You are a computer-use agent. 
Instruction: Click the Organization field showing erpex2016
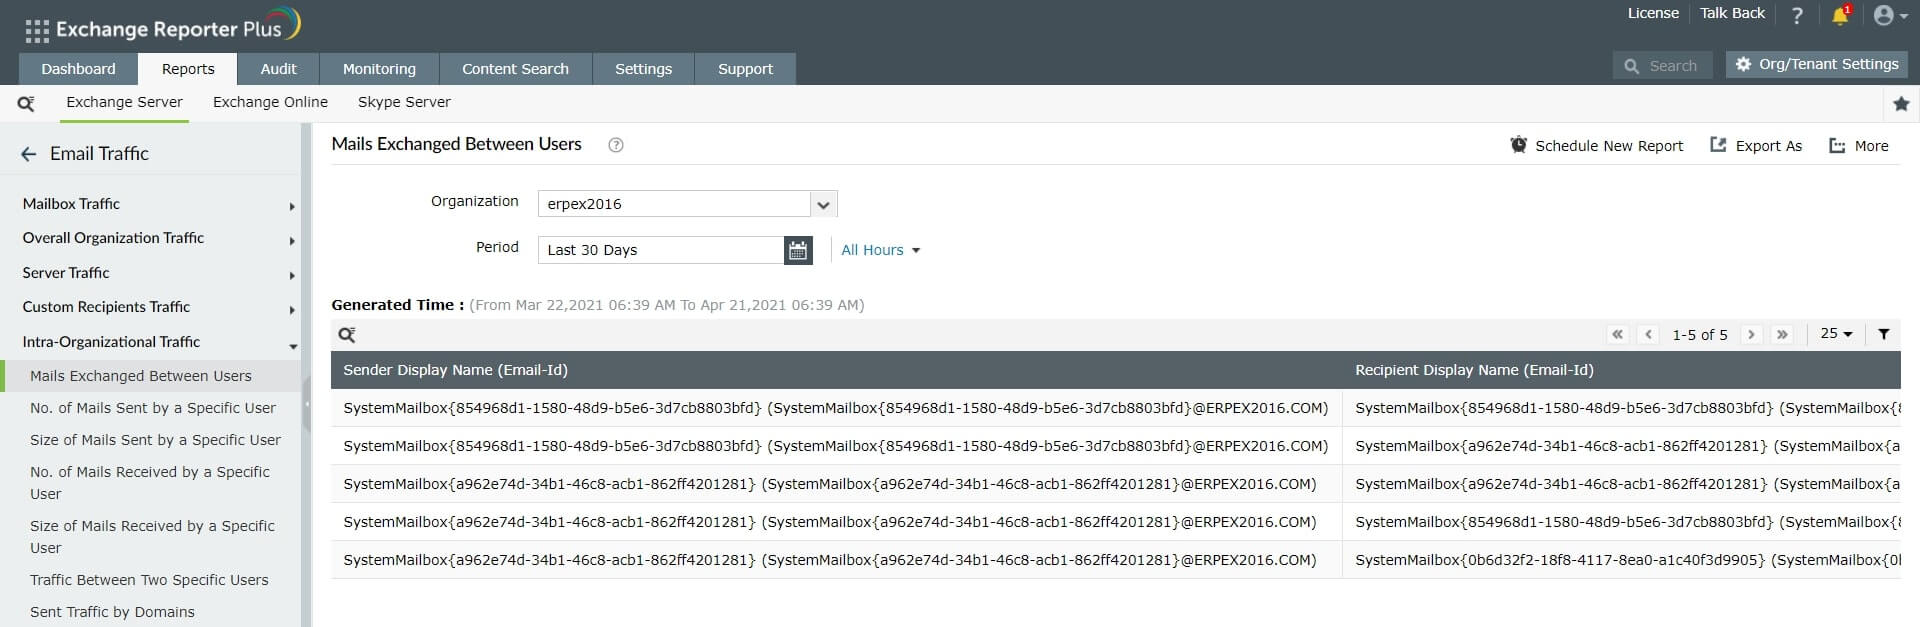pos(674,204)
